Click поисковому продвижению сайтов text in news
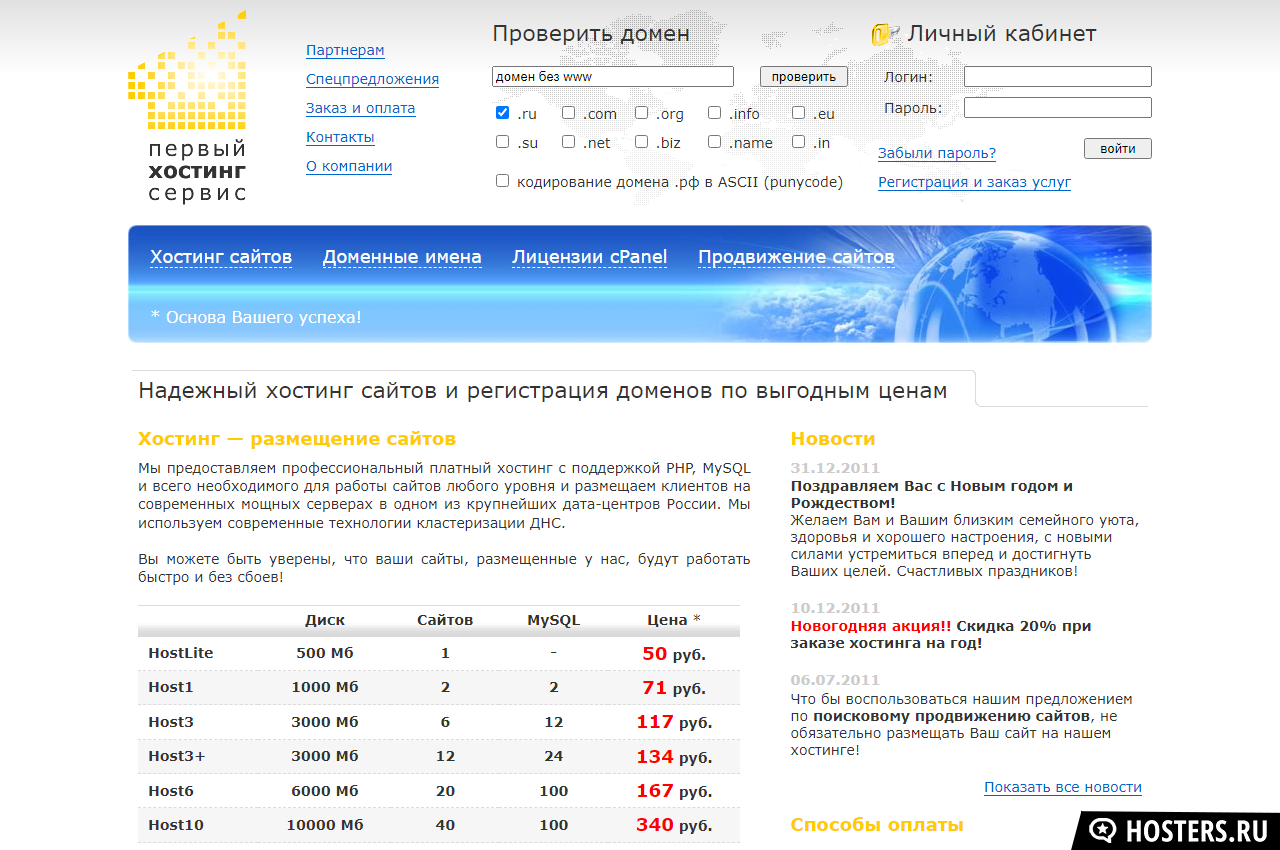1280x850 pixels. pyautogui.click(x=950, y=716)
